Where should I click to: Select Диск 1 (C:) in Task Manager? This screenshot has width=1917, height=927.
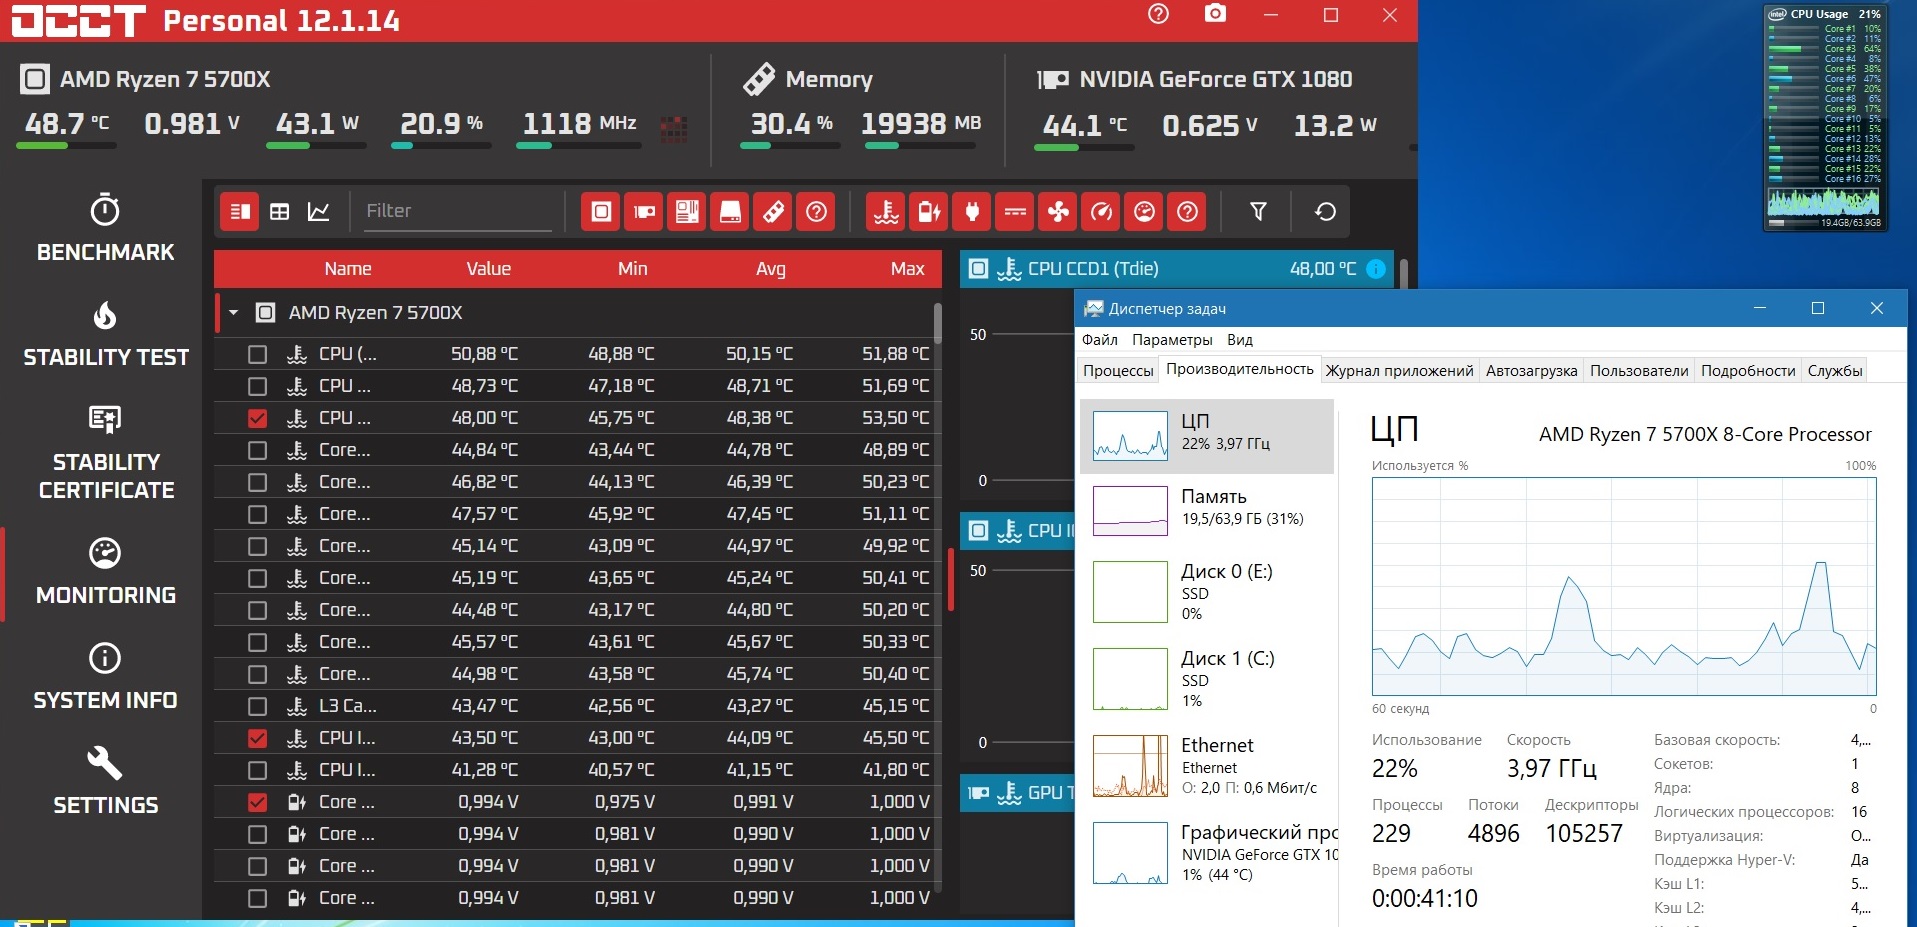pos(1207,678)
